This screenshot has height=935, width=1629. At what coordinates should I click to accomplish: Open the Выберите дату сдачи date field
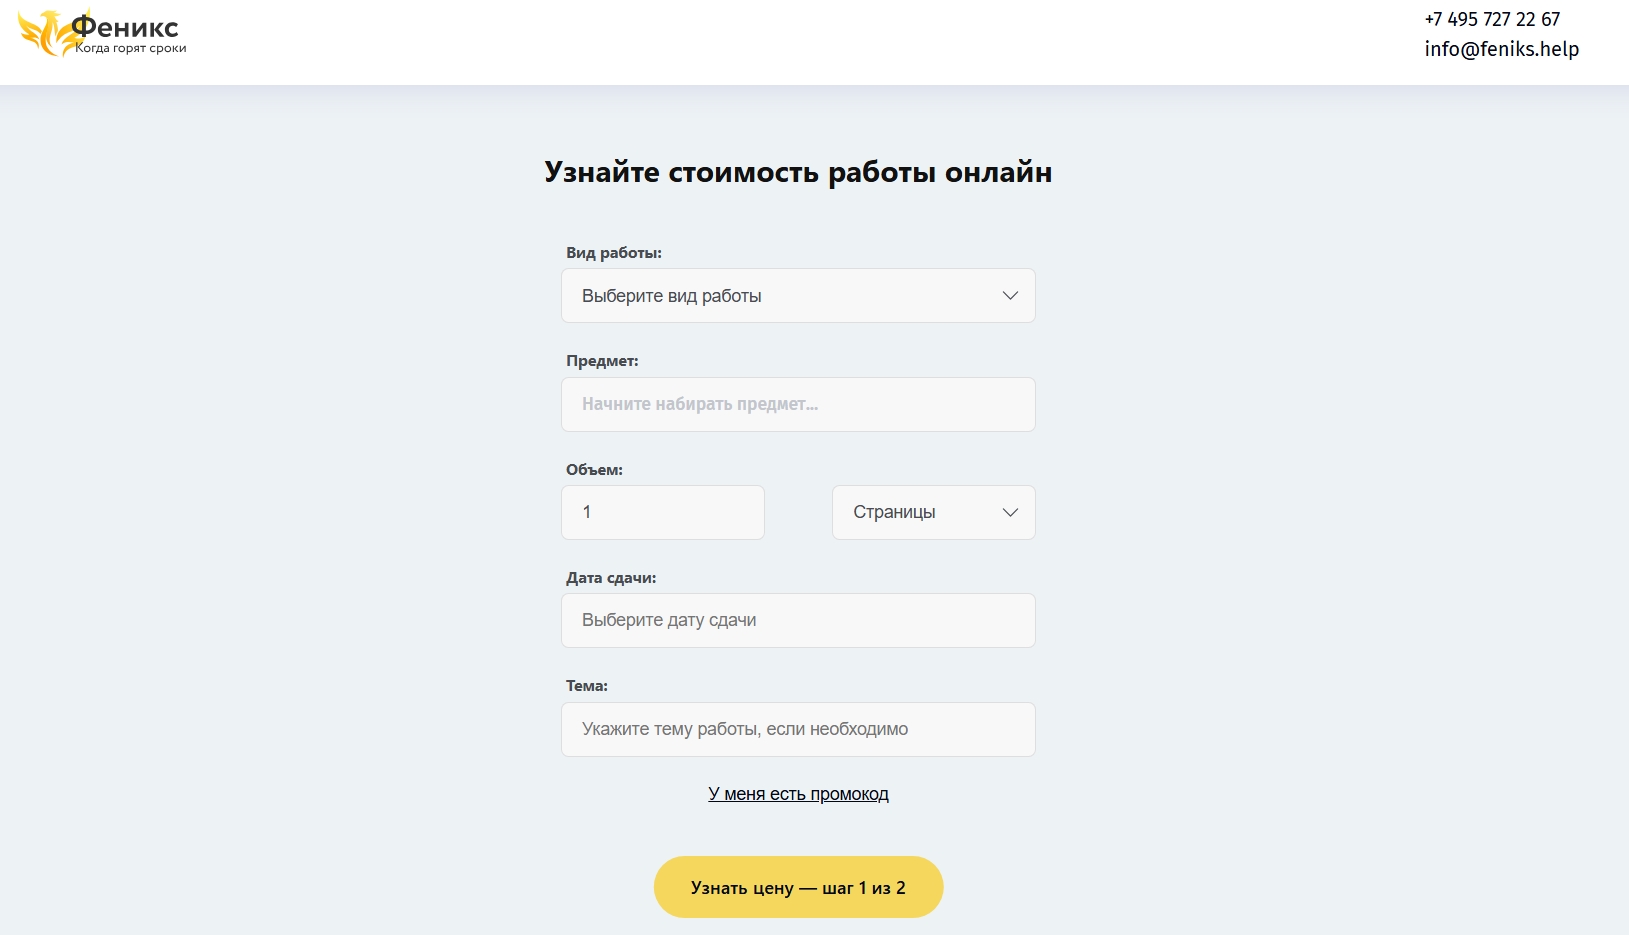click(x=797, y=620)
